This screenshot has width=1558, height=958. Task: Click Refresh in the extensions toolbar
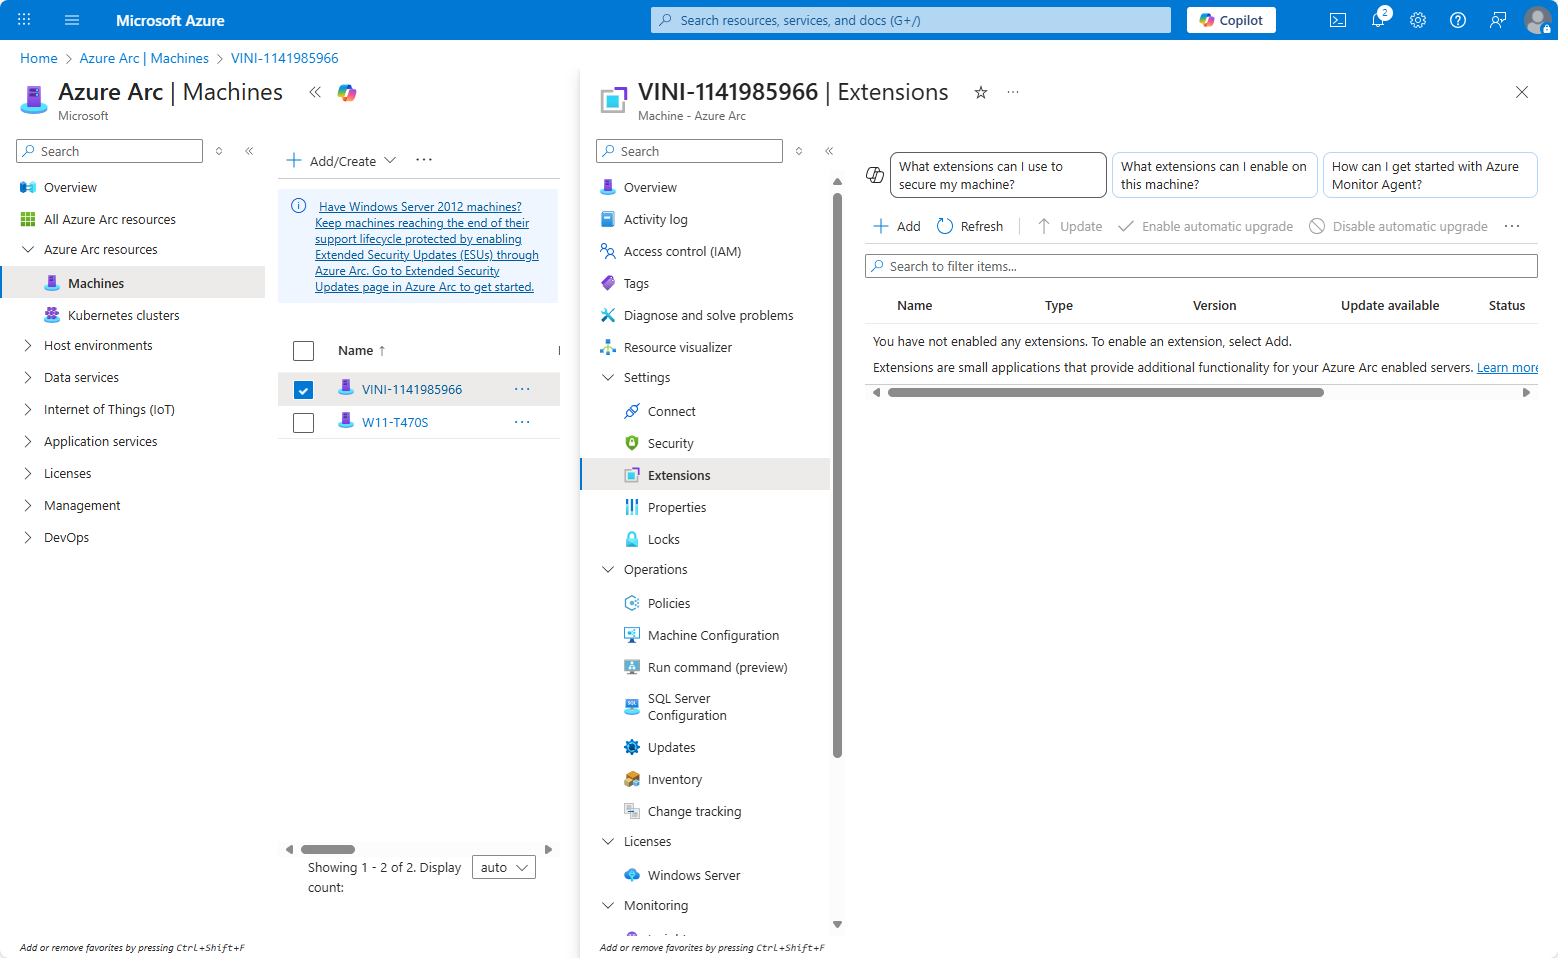pyautogui.click(x=969, y=226)
